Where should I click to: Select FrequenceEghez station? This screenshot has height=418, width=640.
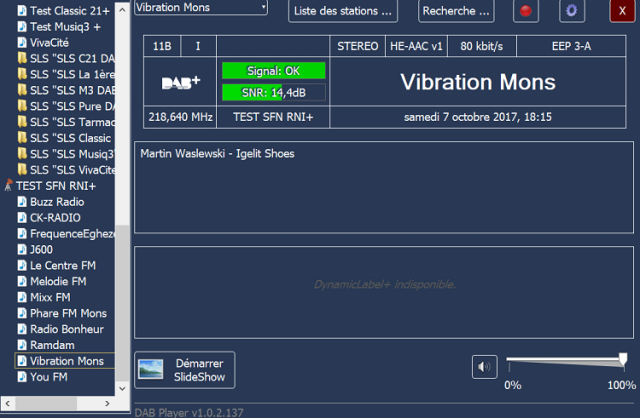pyautogui.click(x=66, y=233)
